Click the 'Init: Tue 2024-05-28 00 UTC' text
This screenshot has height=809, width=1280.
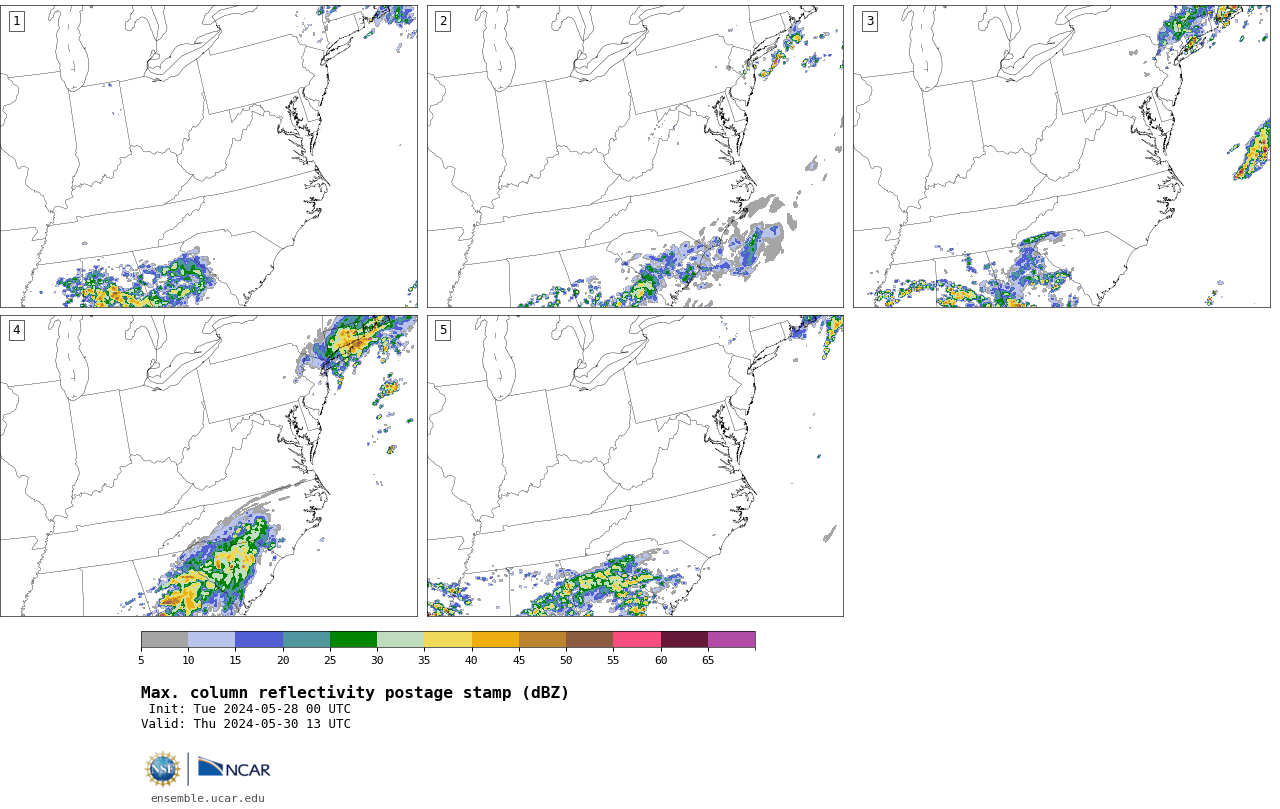(250, 709)
